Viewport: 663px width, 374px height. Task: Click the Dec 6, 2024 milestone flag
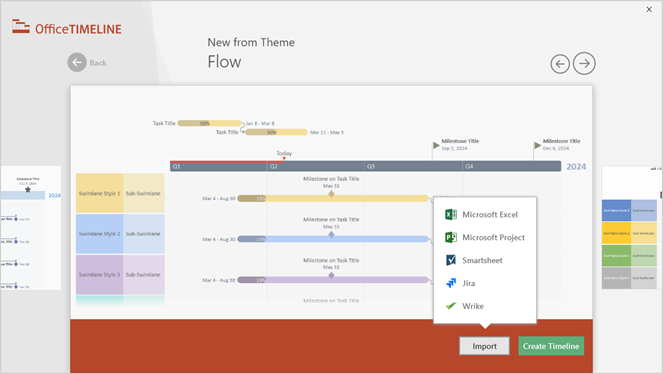click(x=537, y=145)
